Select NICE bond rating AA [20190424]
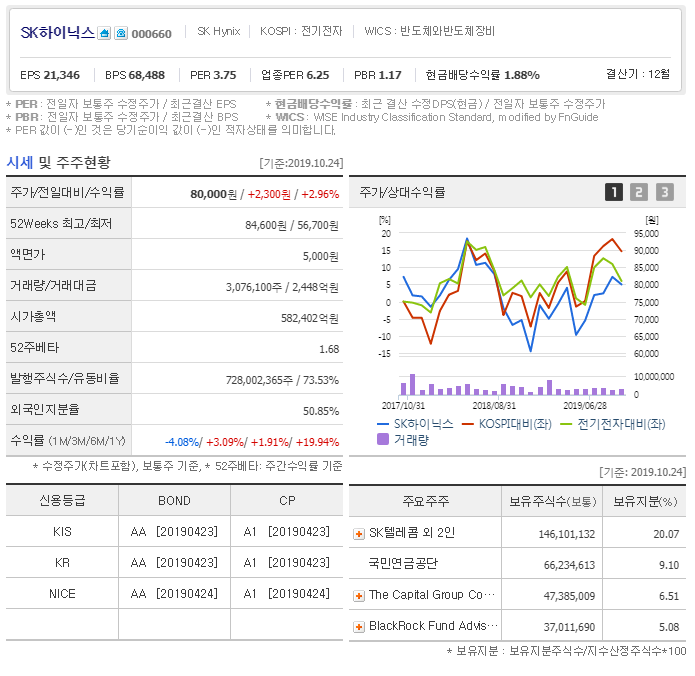 point(174,594)
